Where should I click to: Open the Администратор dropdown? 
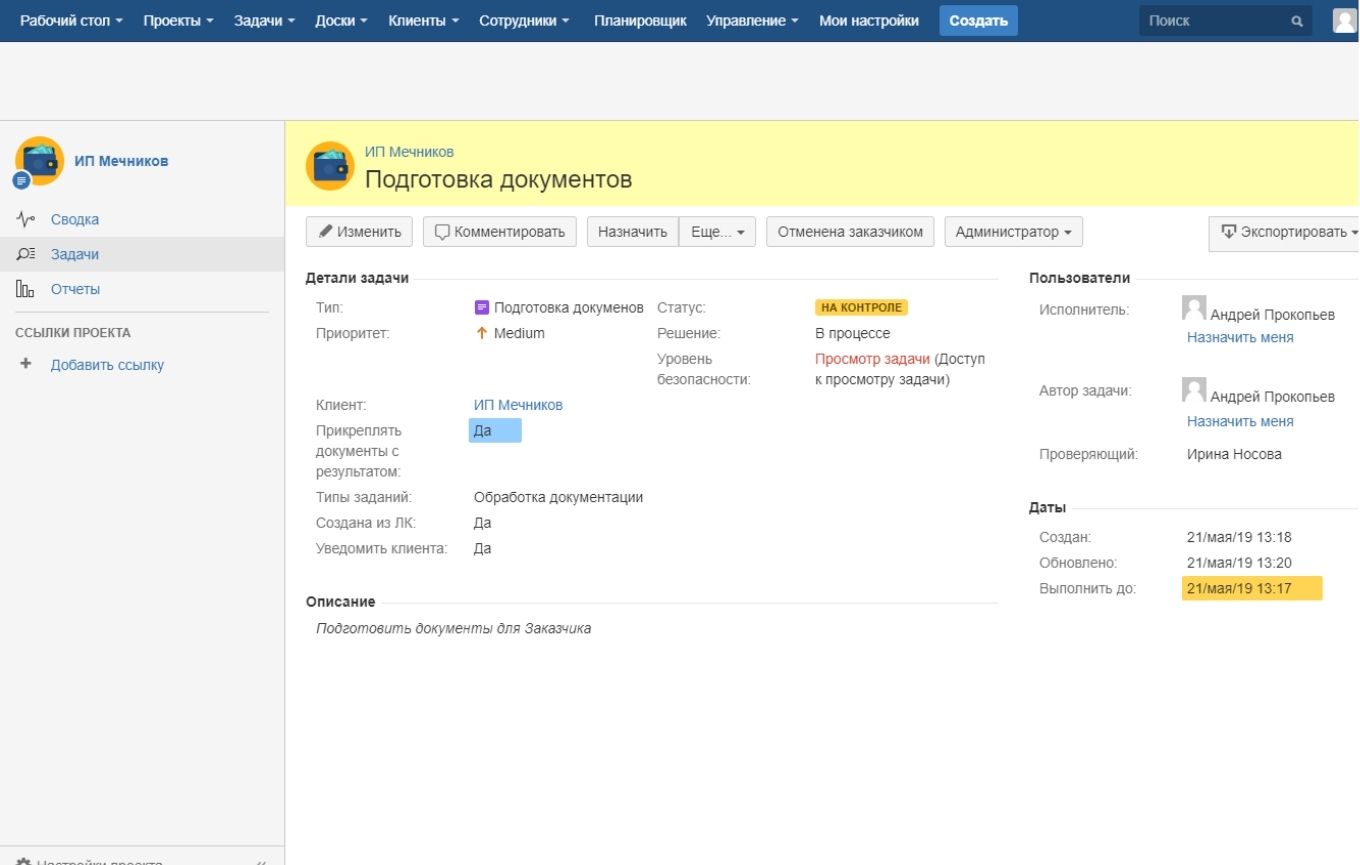(1013, 232)
